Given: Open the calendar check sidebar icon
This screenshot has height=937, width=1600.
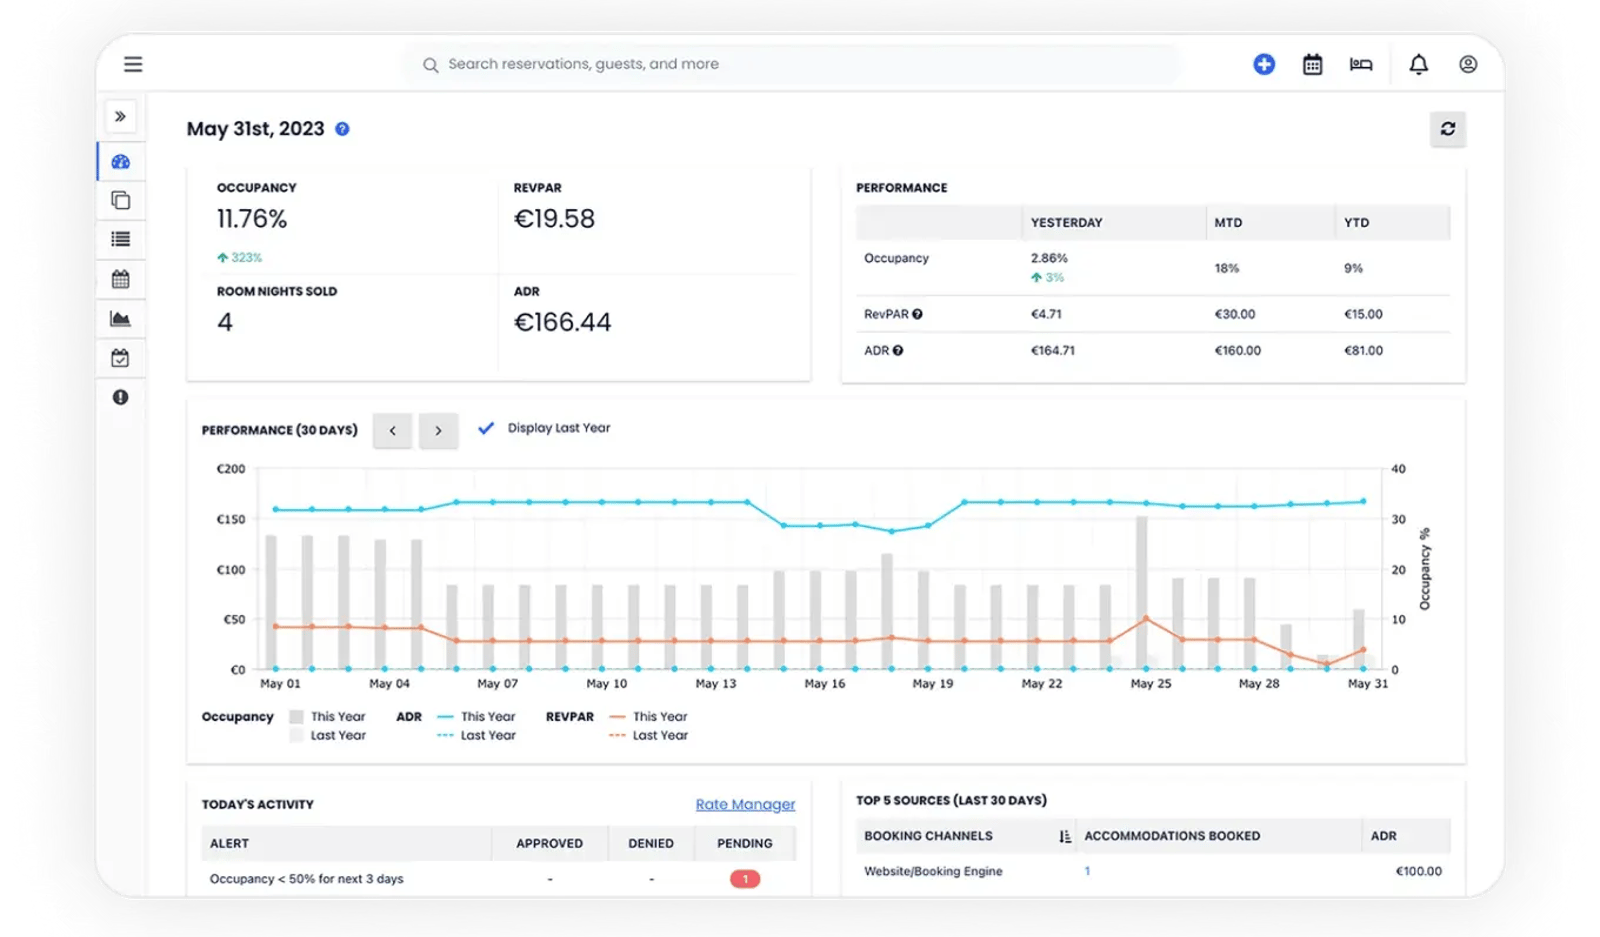Looking at the screenshot, I should (x=121, y=358).
